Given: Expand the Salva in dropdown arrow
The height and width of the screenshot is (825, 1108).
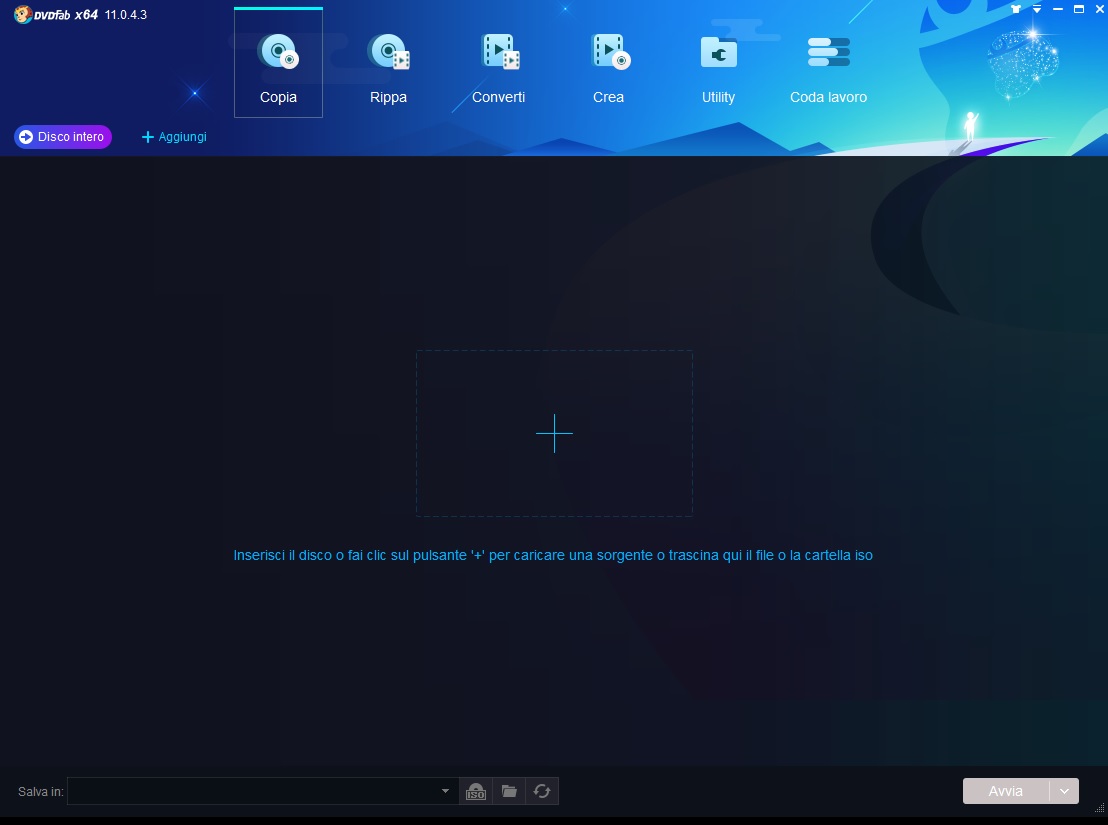Looking at the screenshot, I should tap(445, 791).
